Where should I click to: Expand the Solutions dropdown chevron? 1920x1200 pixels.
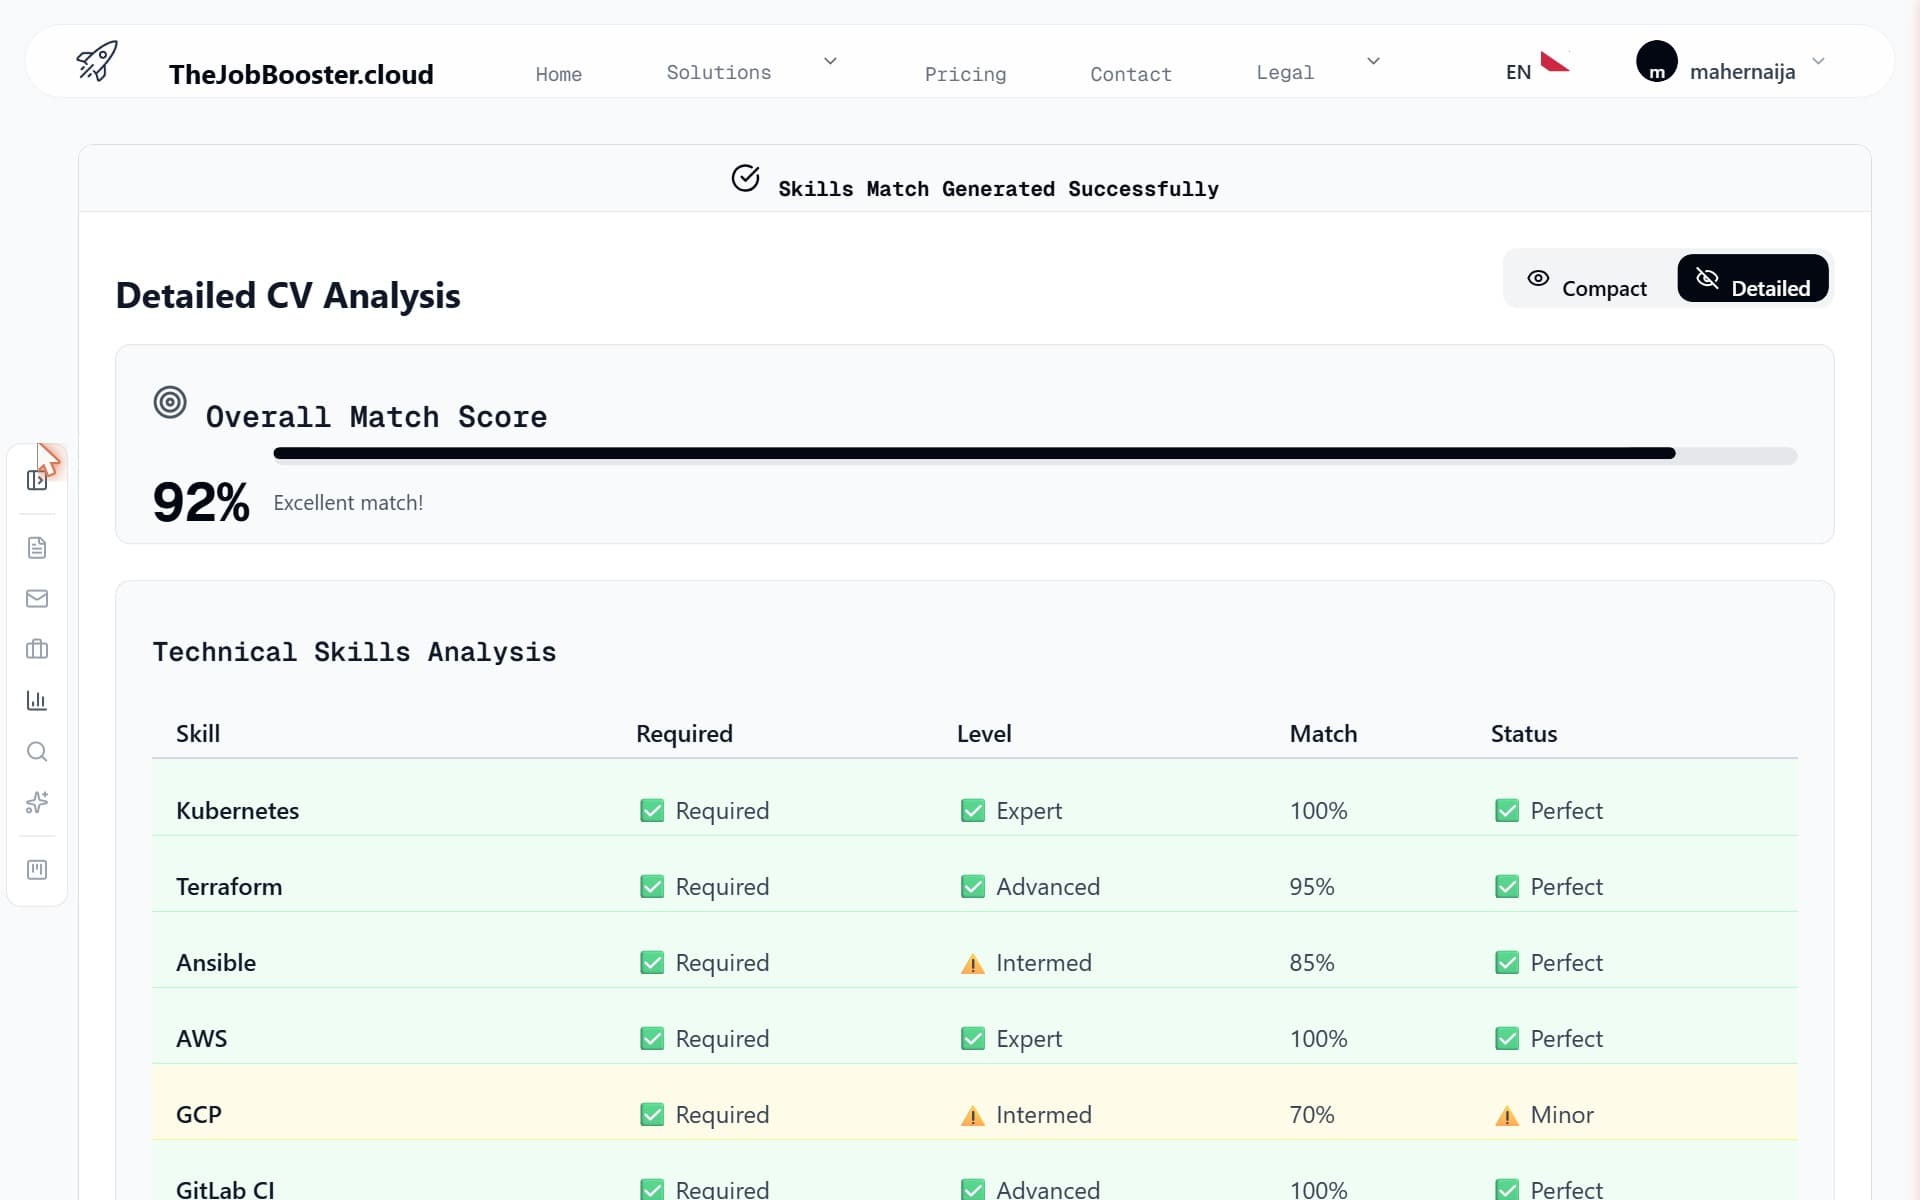830,61
